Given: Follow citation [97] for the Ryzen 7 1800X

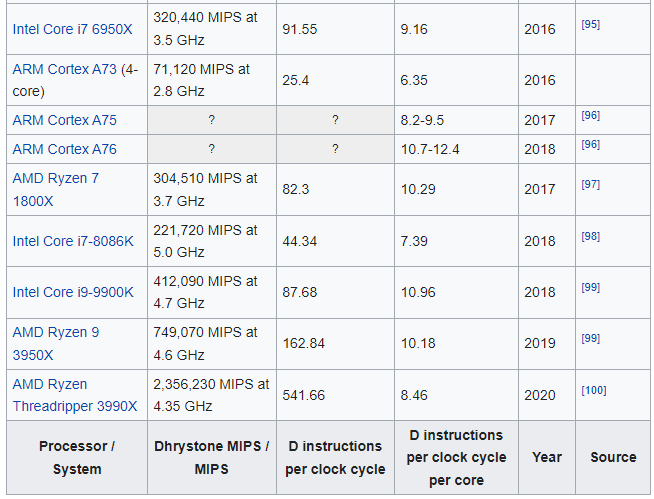Looking at the screenshot, I should coord(591,184).
